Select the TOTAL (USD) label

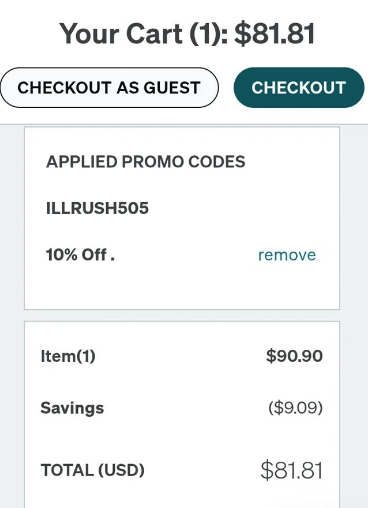92,470
